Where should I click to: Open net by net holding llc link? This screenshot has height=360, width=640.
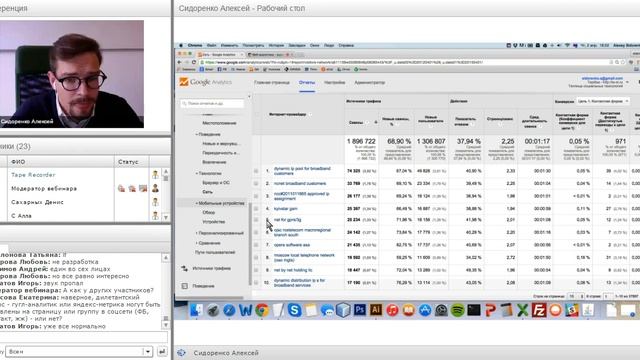(x=293, y=270)
